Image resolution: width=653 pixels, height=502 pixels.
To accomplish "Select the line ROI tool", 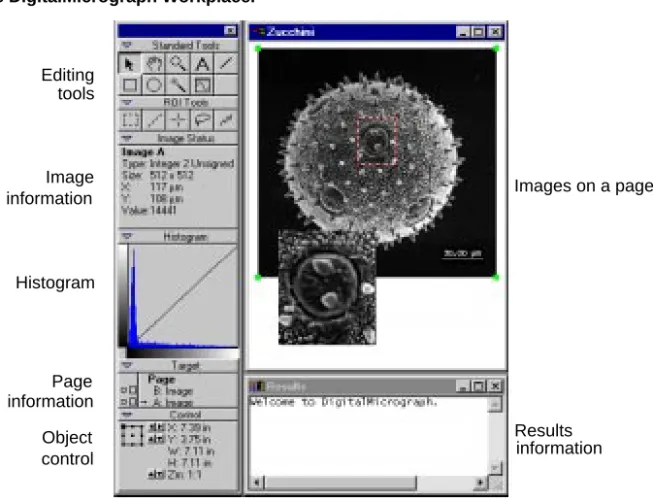I will click(x=154, y=120).
